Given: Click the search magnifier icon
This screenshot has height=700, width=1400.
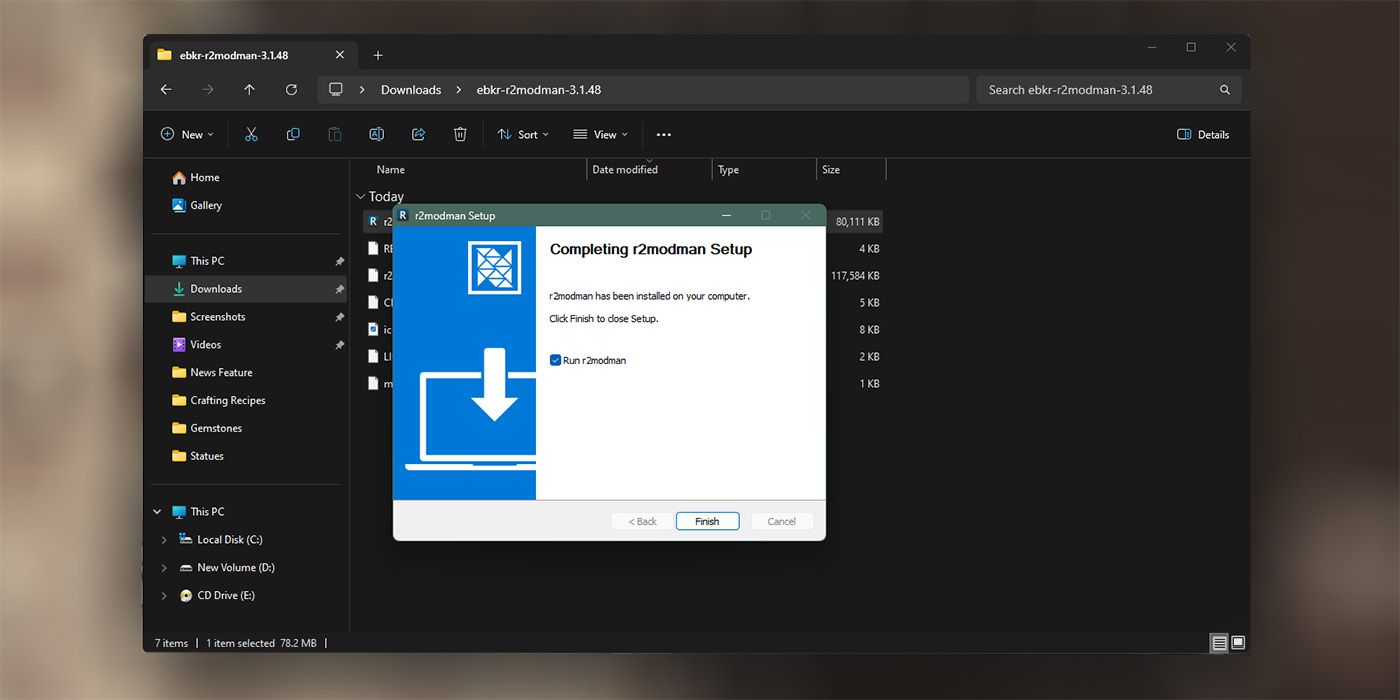Looking at the screenshot, I should tap(1225, 90).
